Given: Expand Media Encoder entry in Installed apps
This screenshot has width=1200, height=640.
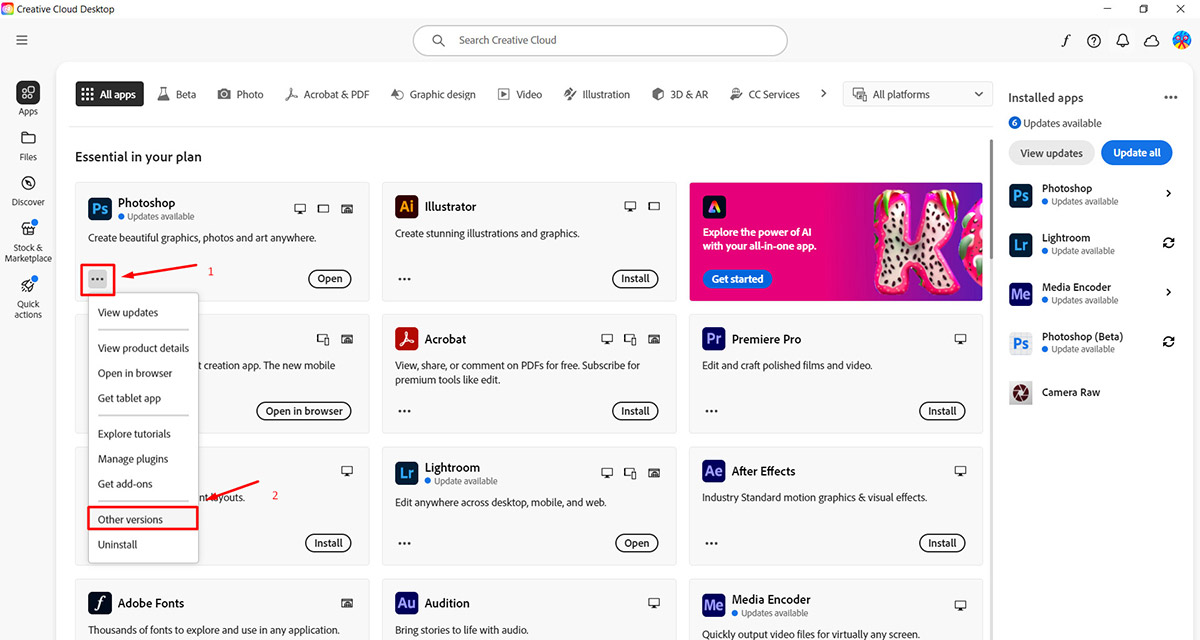Looking at the screenshot, I should coord(1169,292).
